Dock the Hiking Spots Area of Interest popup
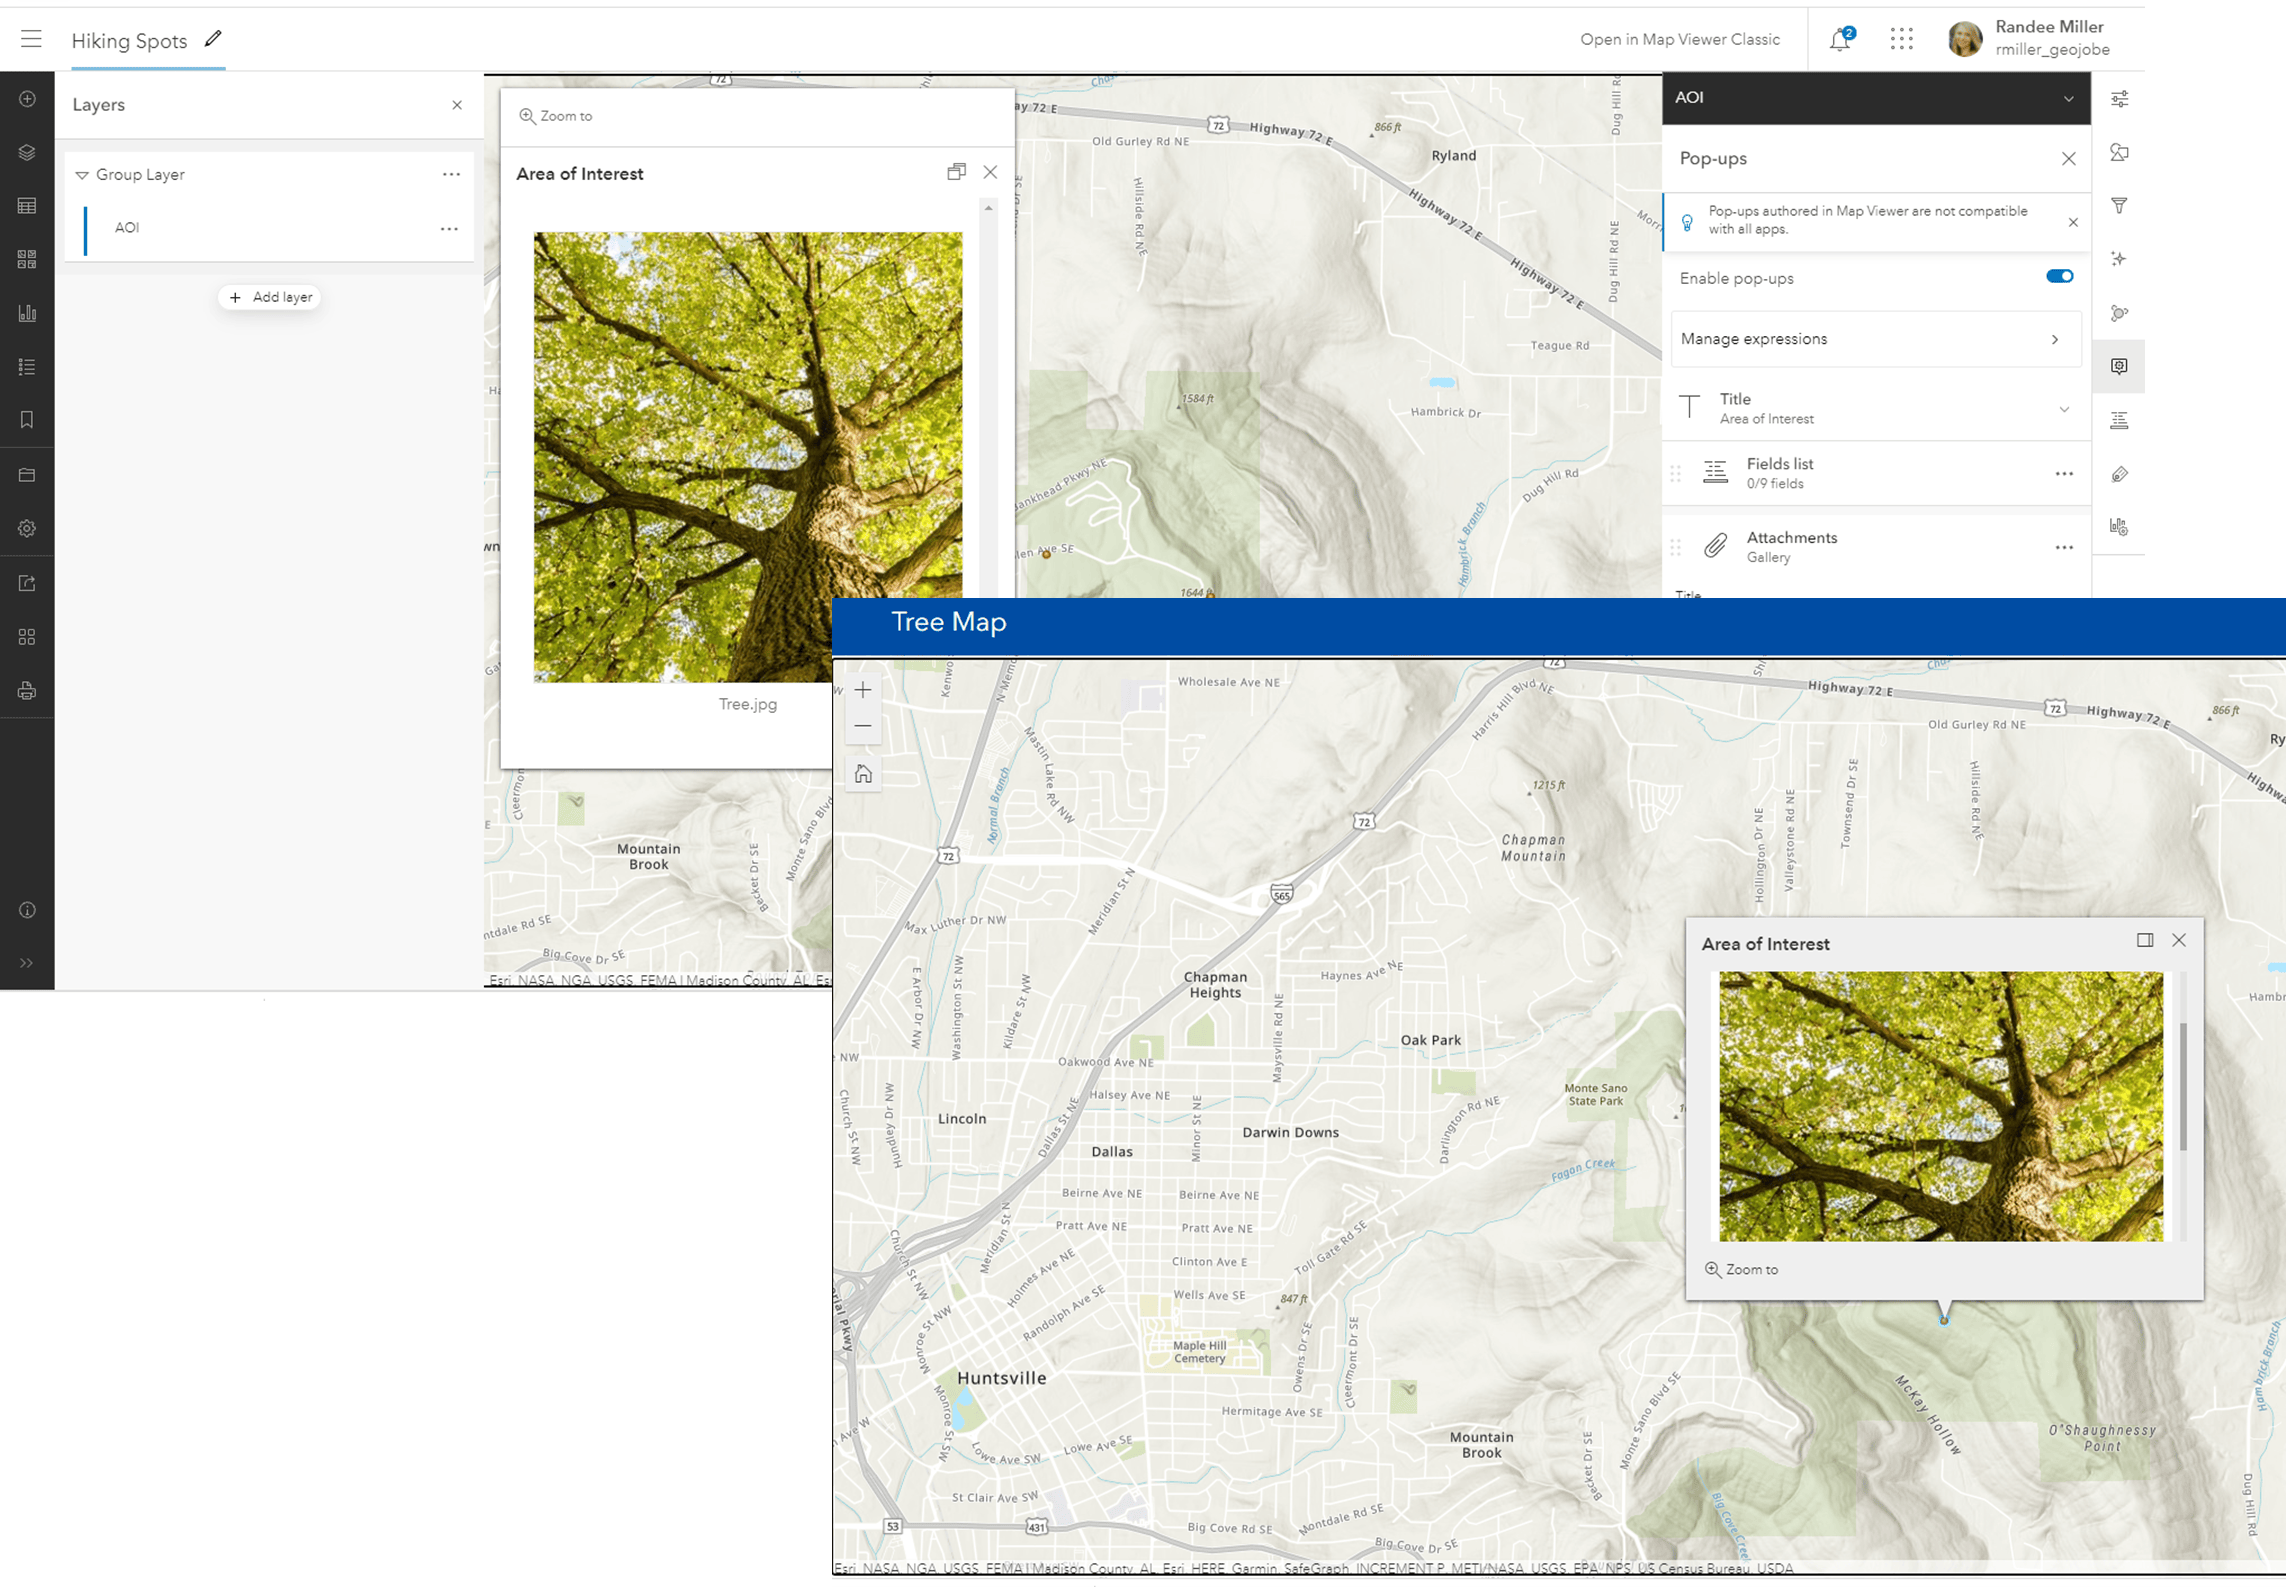This screenshot has height=1587, width=2286. click(956, 172)
